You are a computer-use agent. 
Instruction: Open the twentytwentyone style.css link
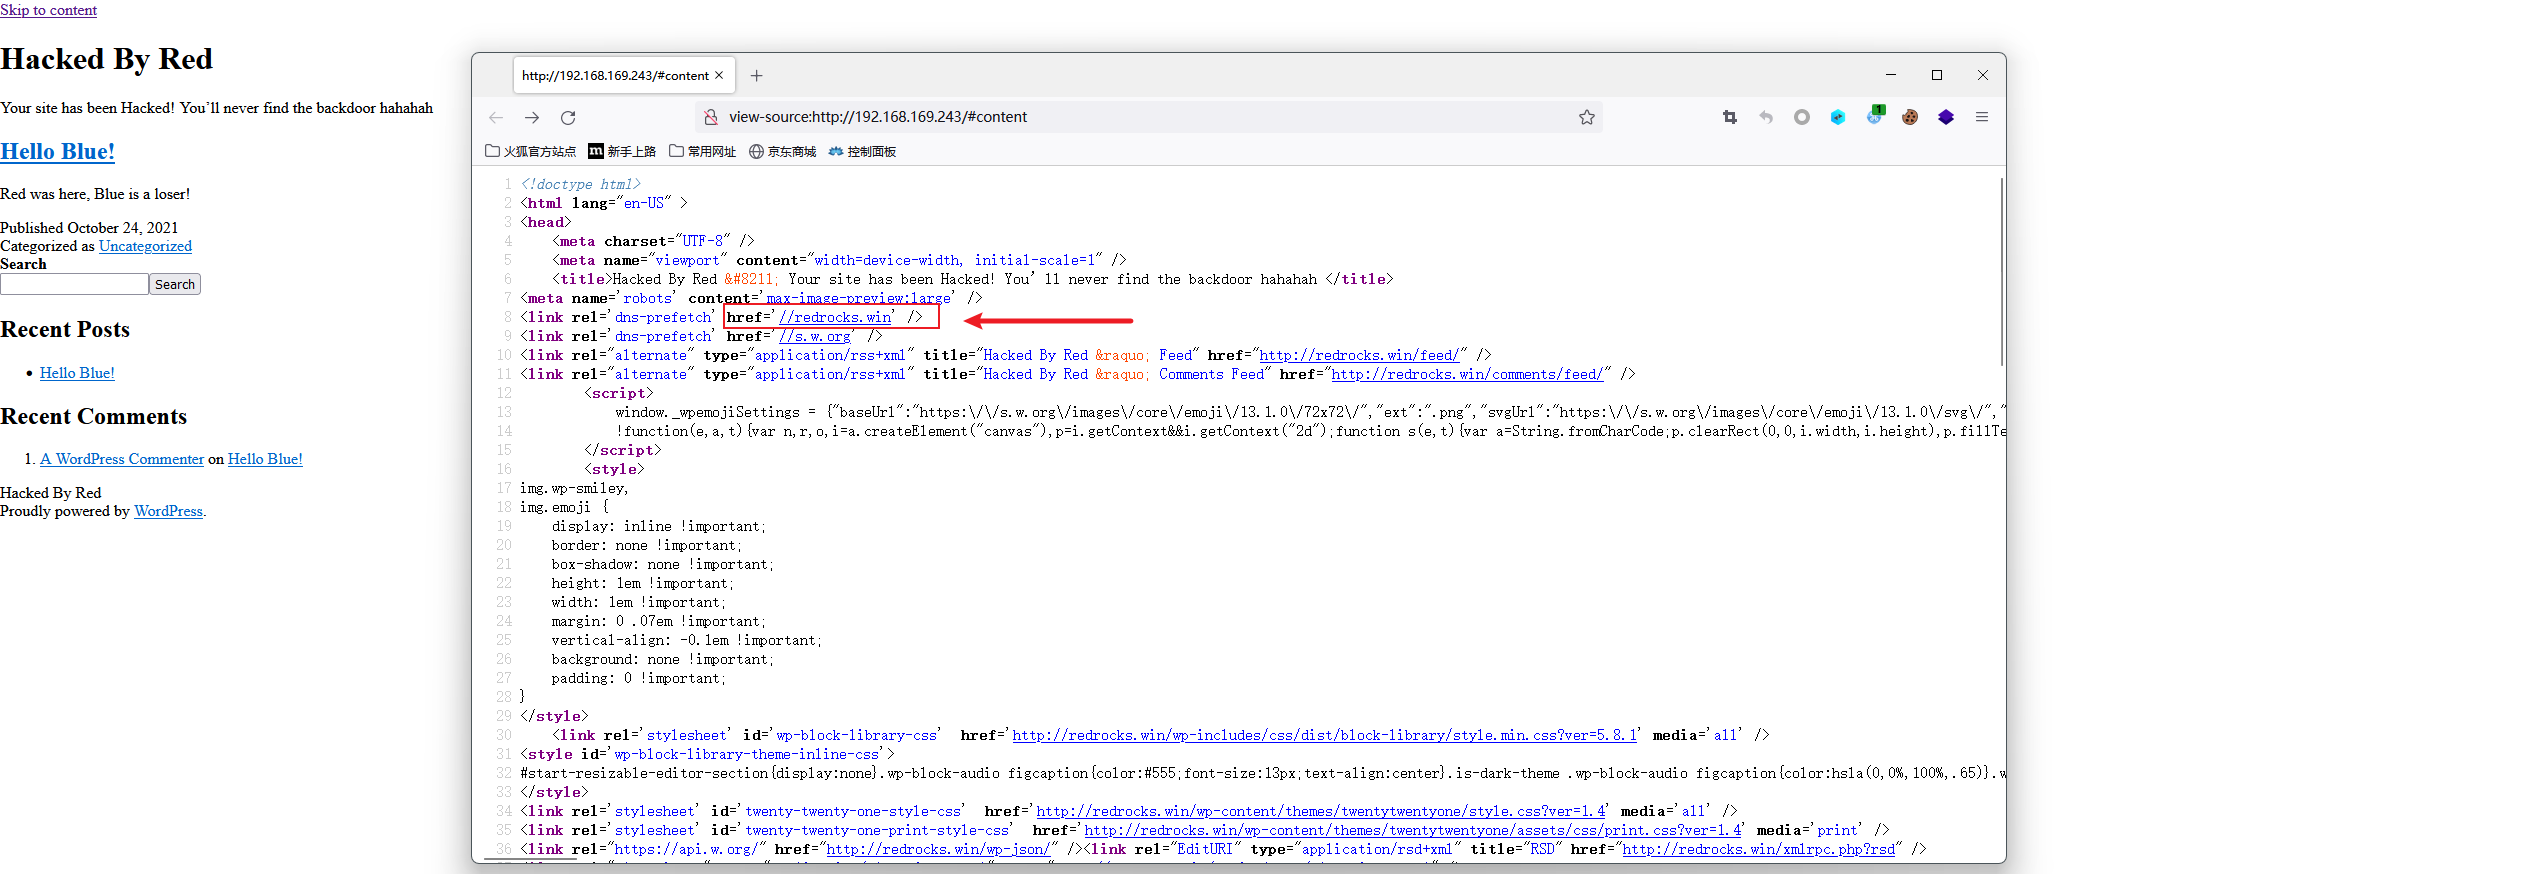[x=1320, y=811]
